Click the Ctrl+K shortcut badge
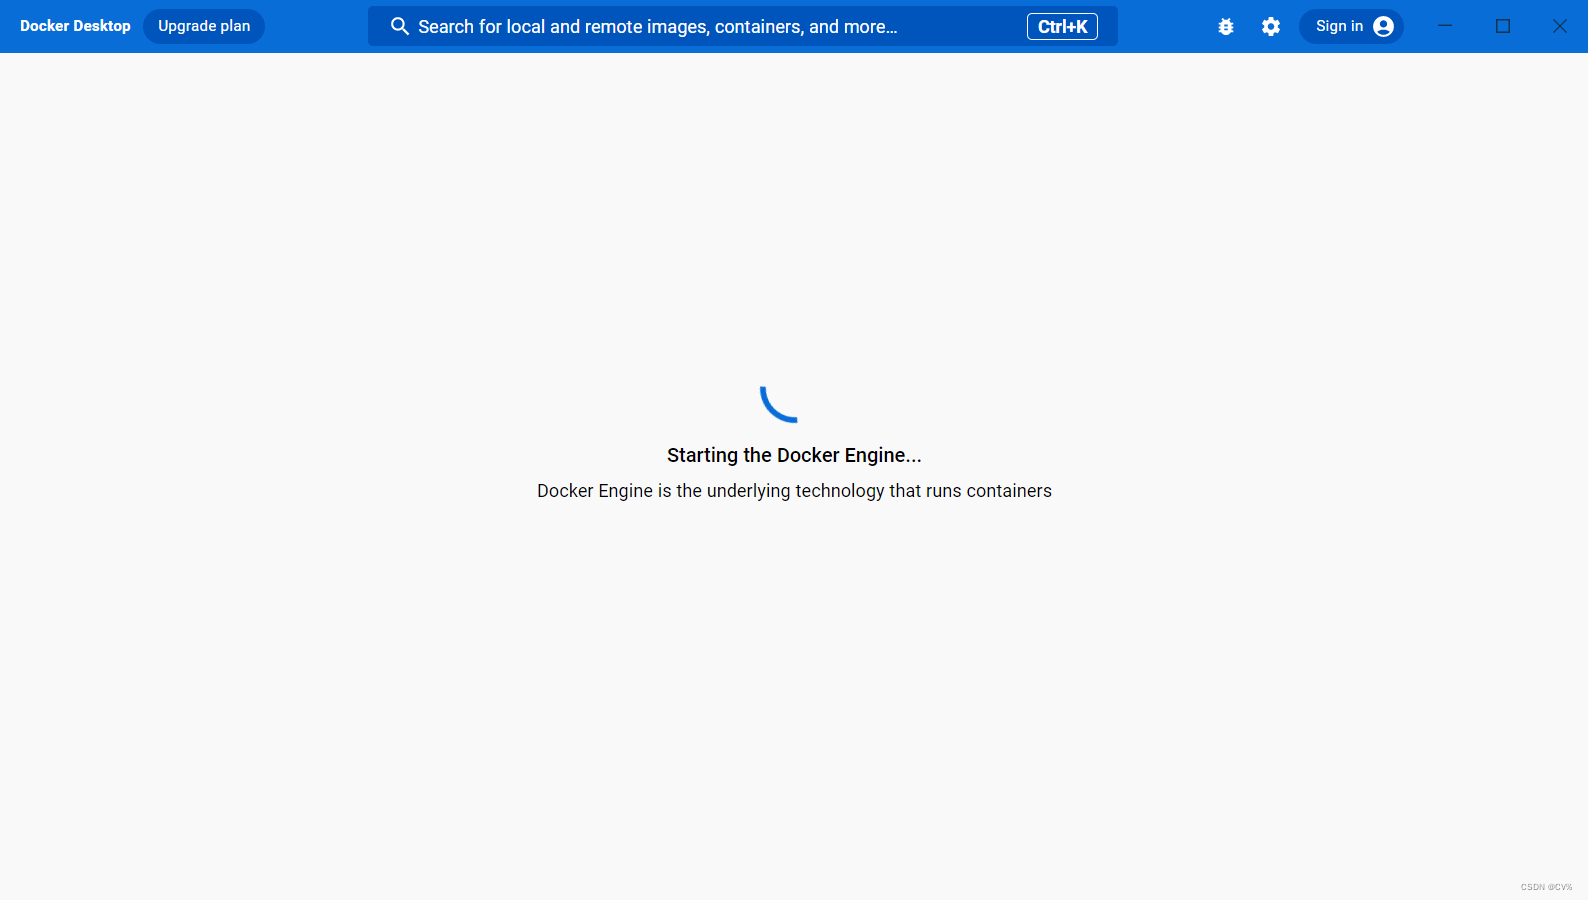Screen dimensions: 1588x900 click(x=1062, y=27)
